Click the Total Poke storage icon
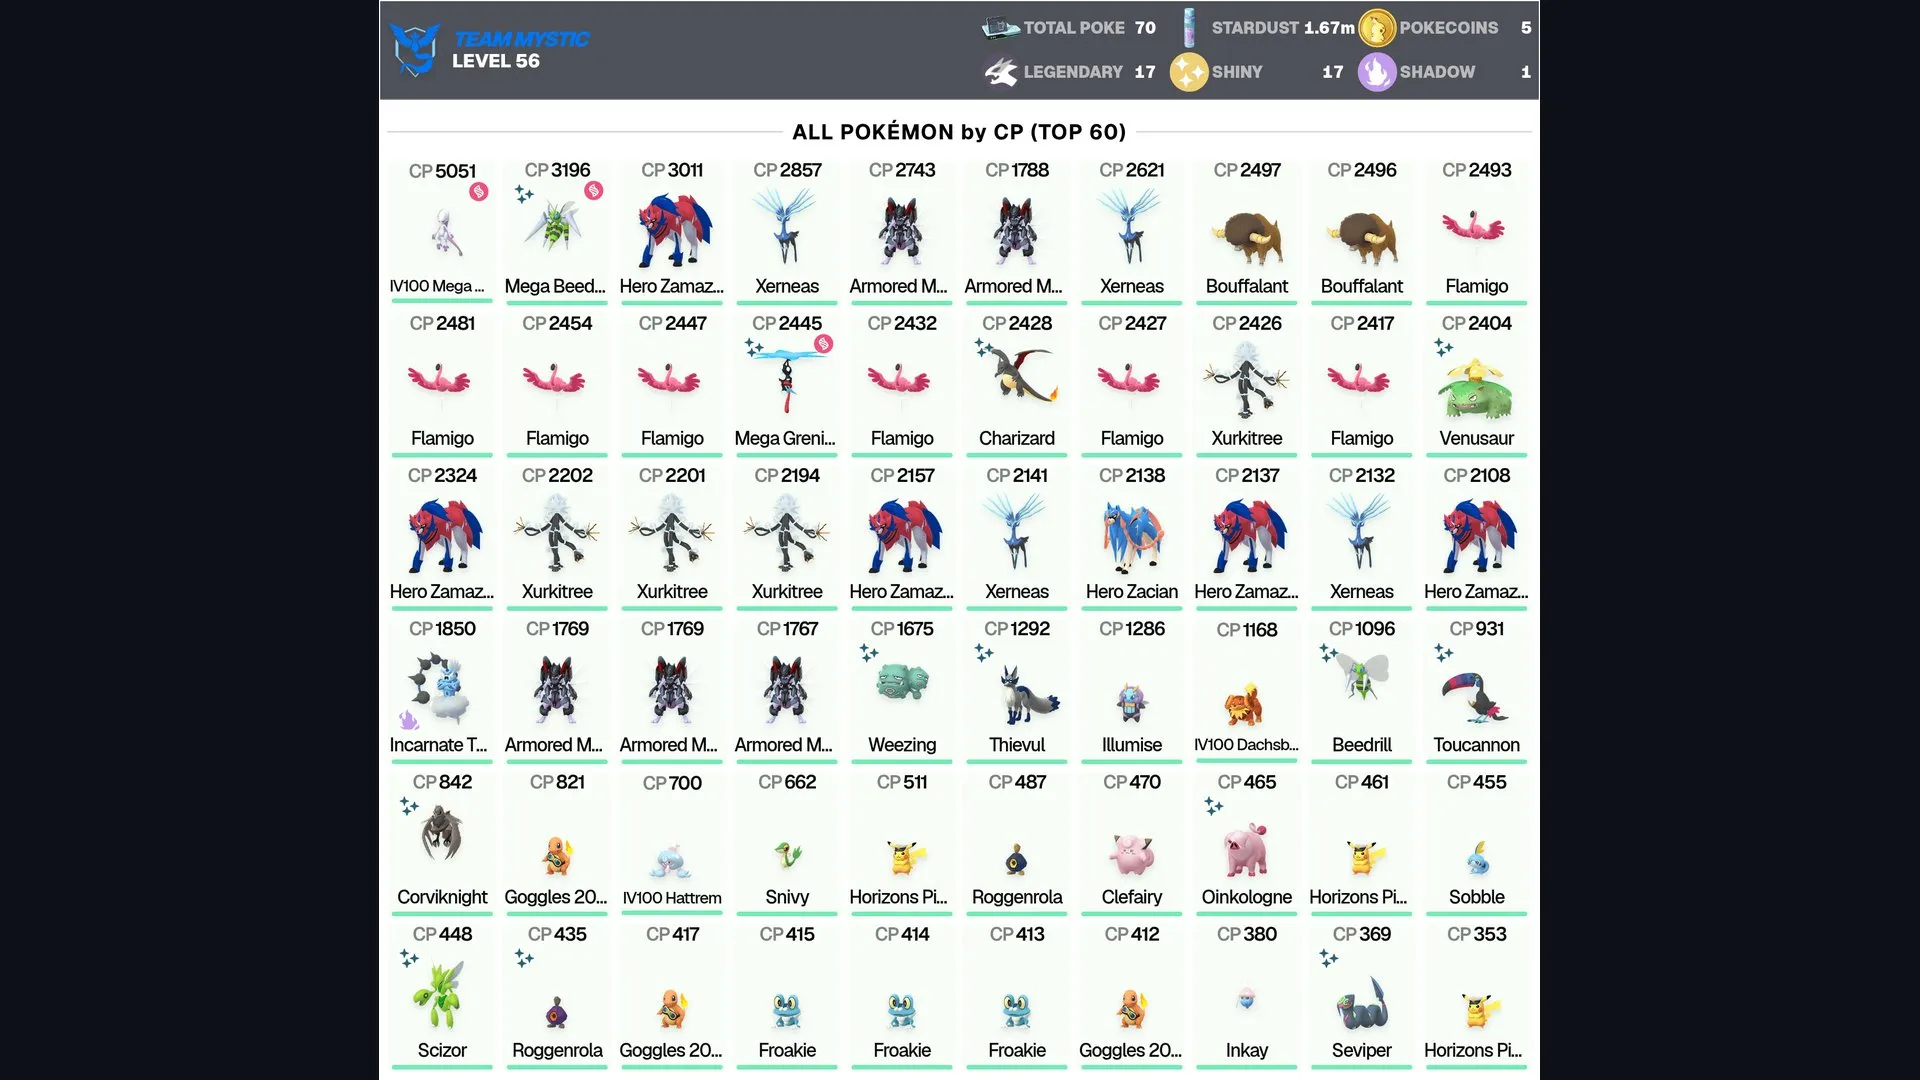This screenshot has width=1920, height=1080. pyautogui.click(x=1000, y=28)
